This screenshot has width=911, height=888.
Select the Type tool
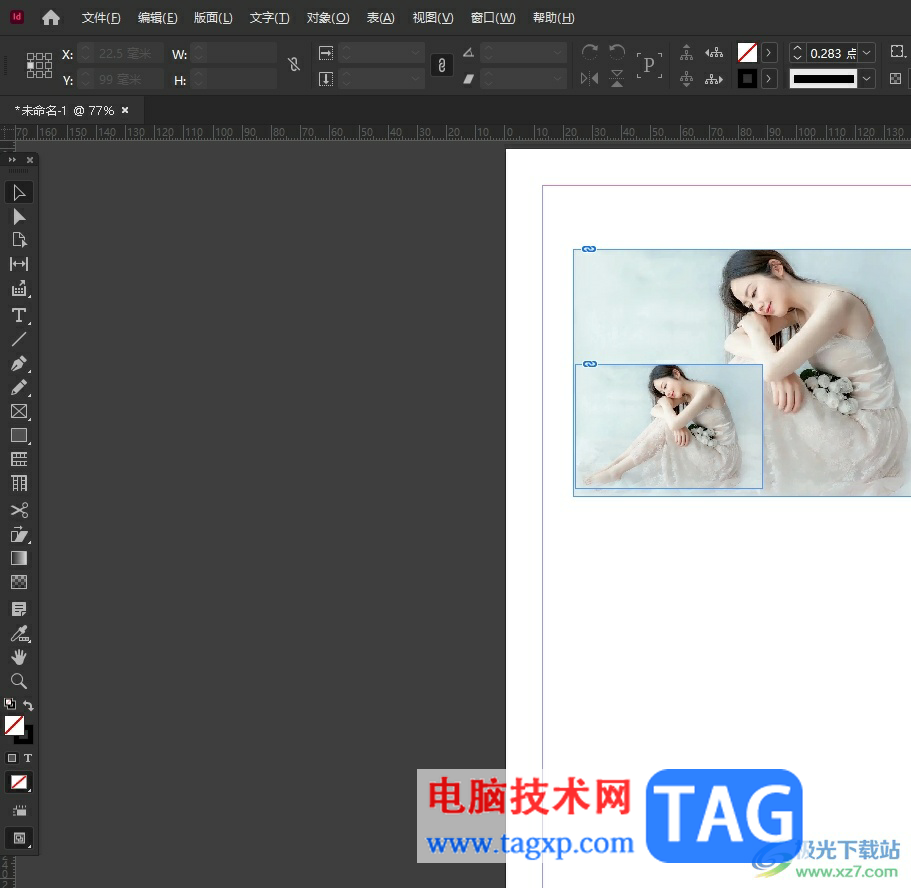[x=18, y=315]
